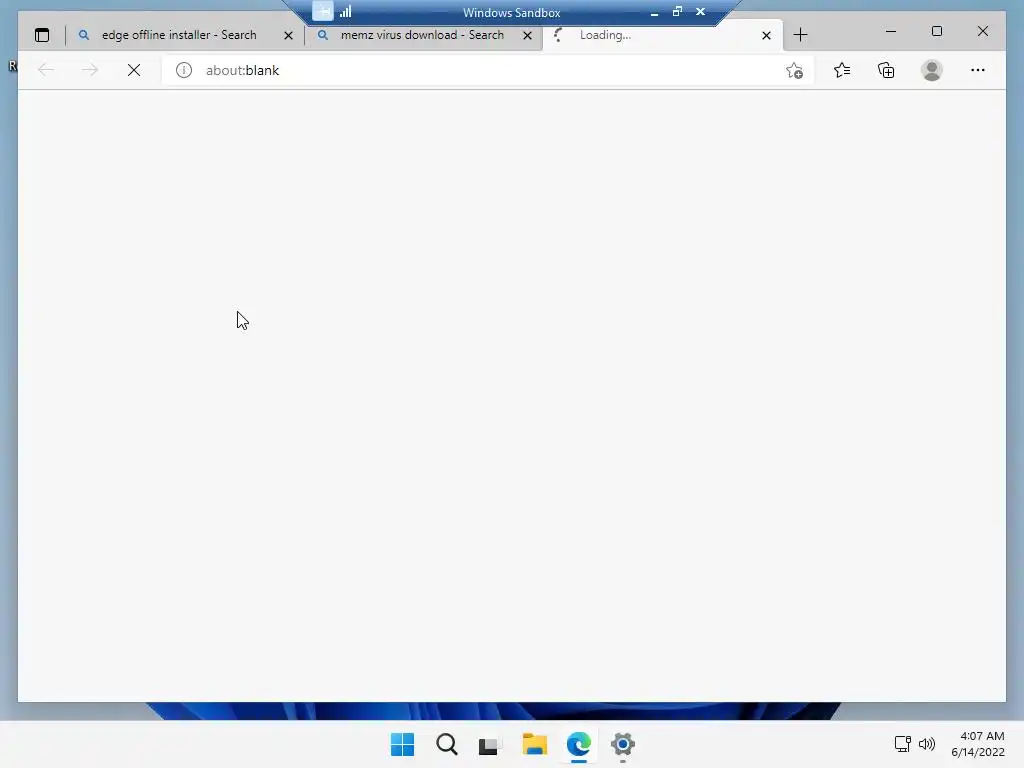Click Microsoft Edge taskbar icon
Image resolution: width=1024 pixels, height=768 pixels.
[579, 744]
